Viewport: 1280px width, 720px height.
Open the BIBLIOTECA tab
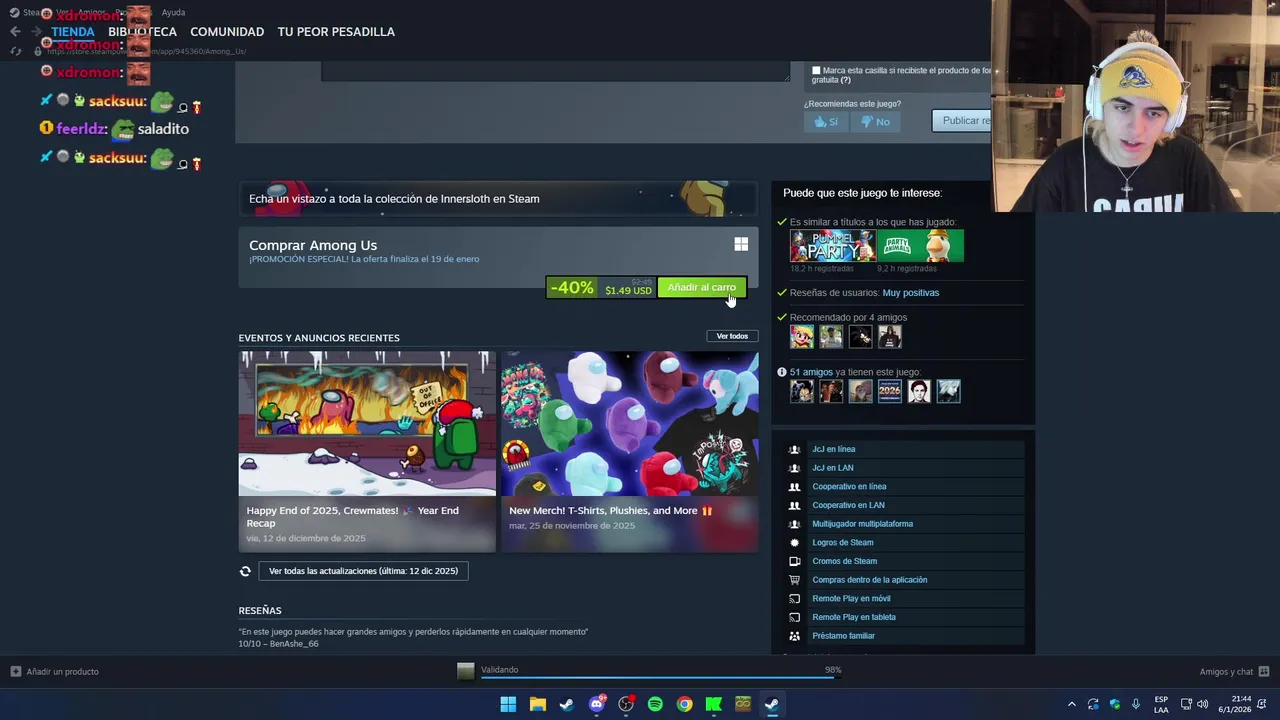click(142, 32)
